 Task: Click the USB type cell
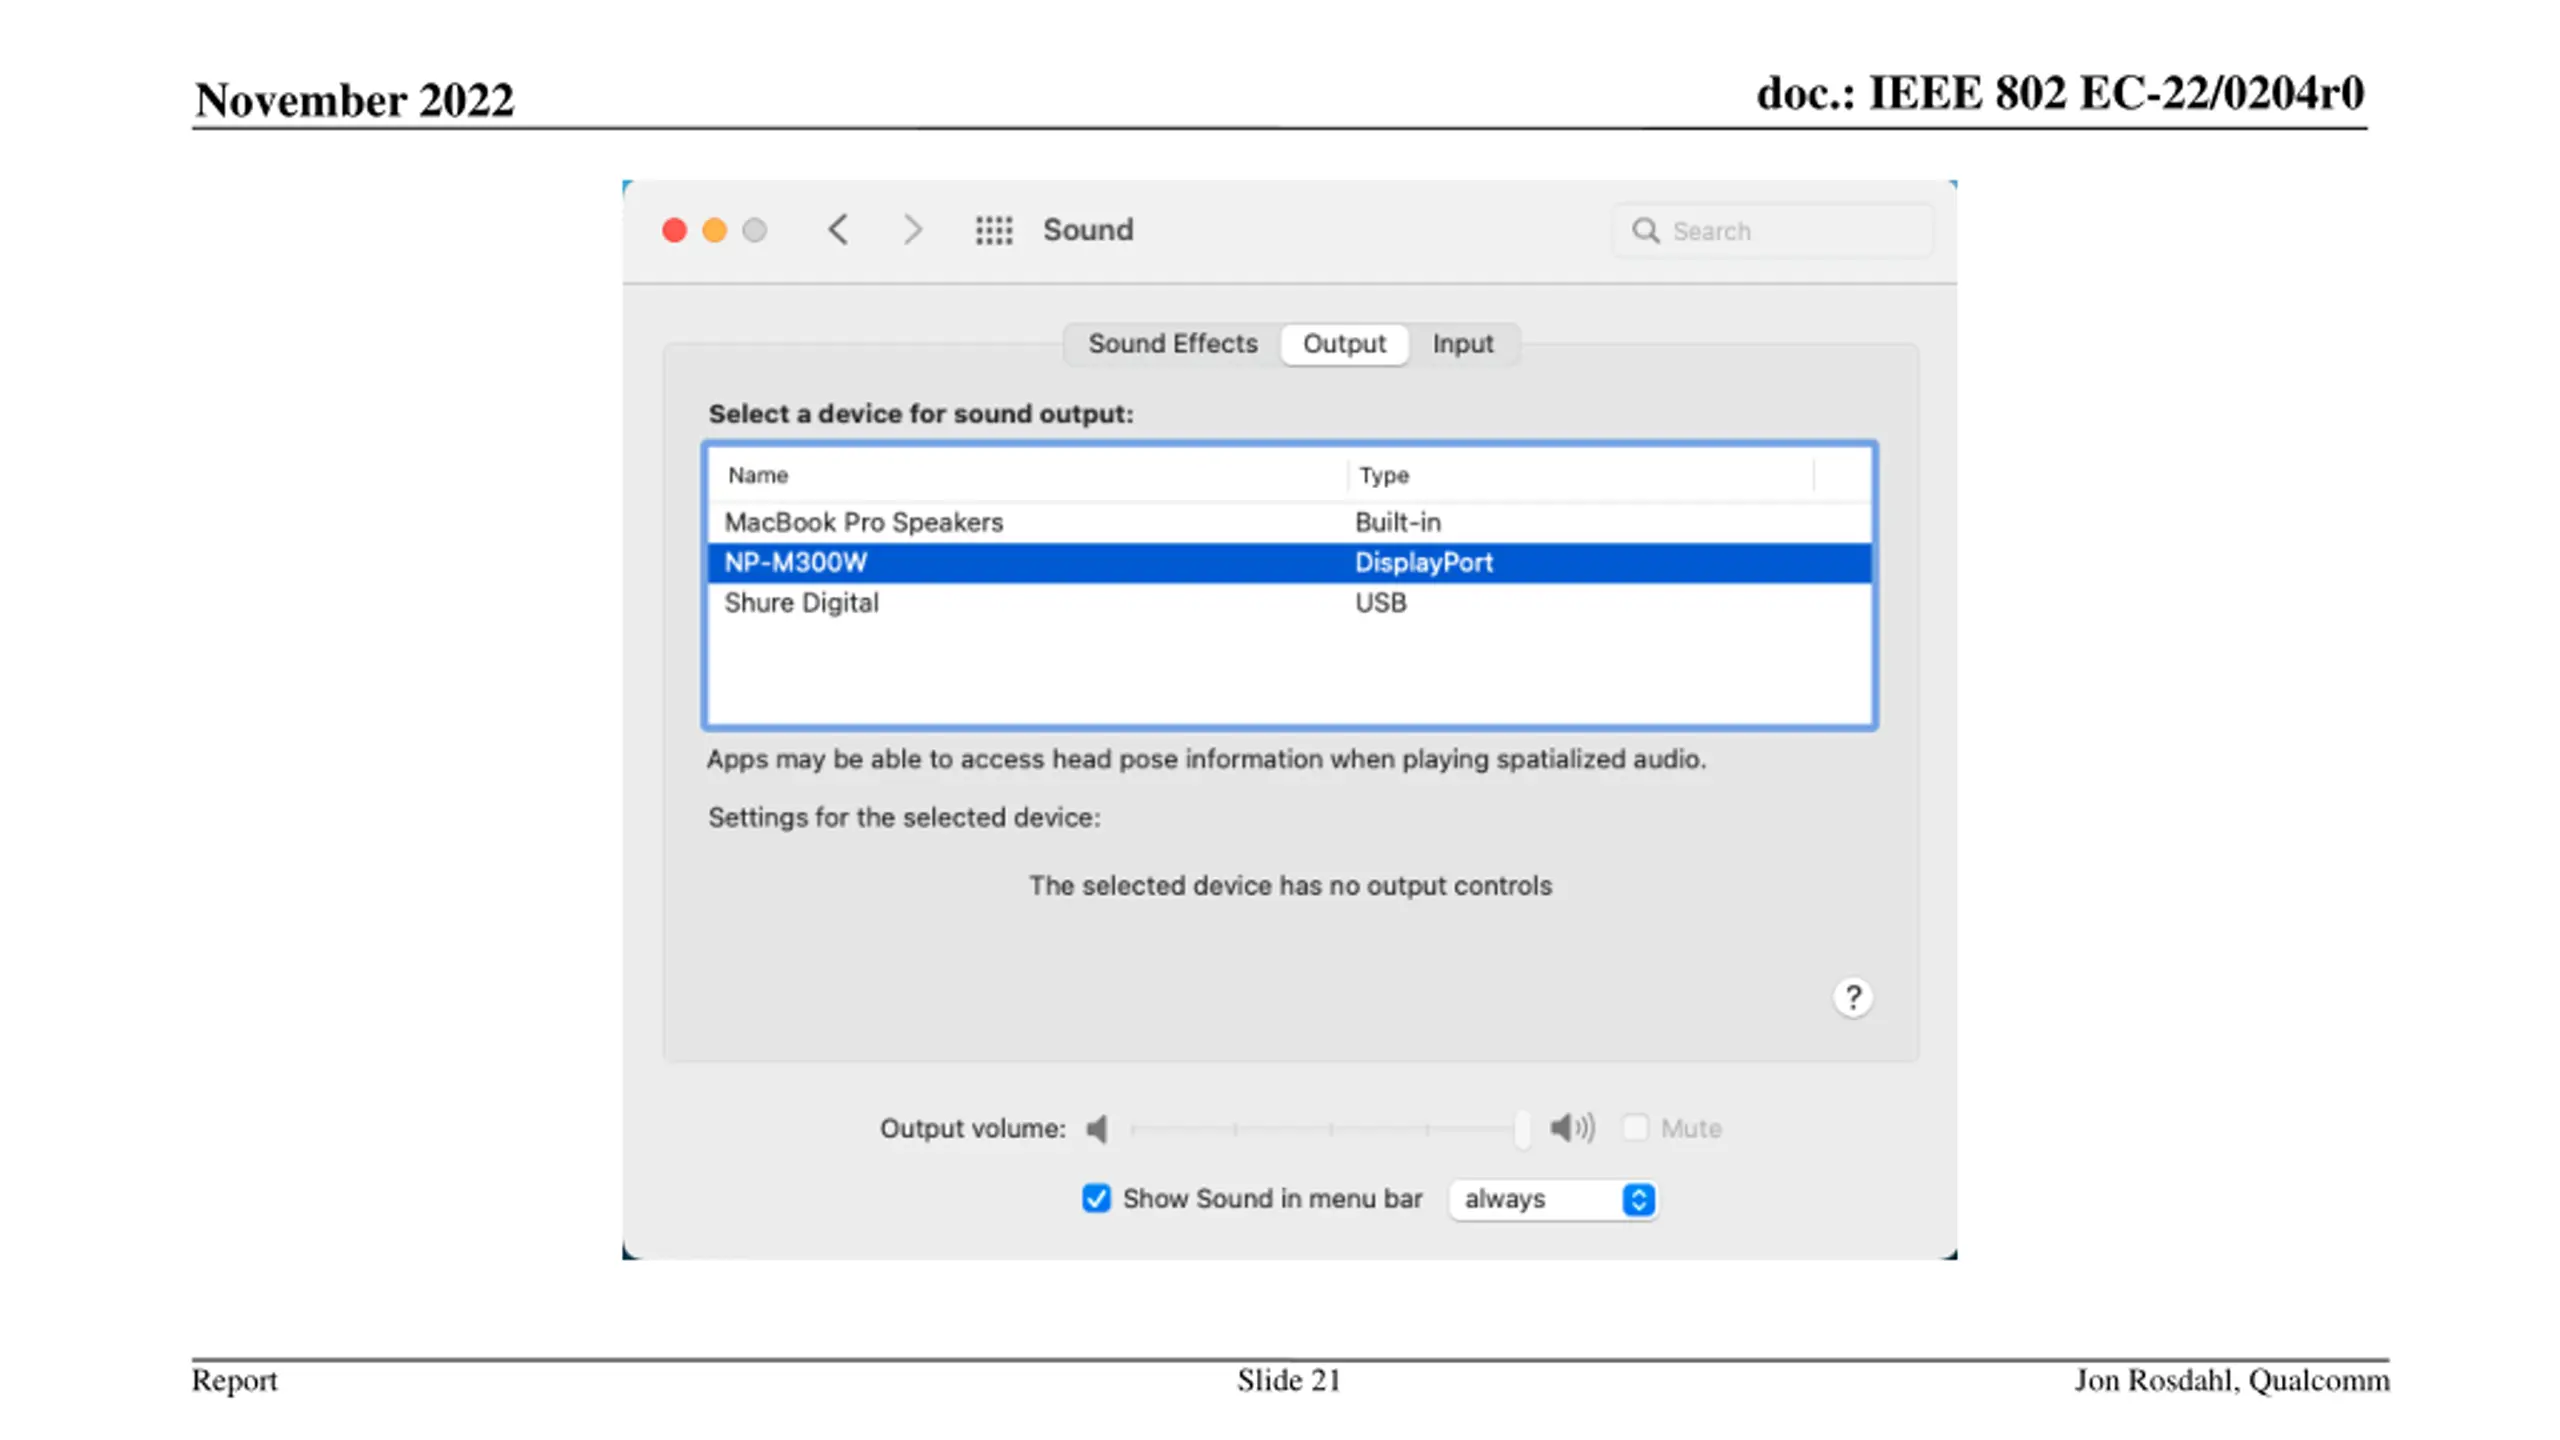pyautogui.click(x=1380, y=603)
